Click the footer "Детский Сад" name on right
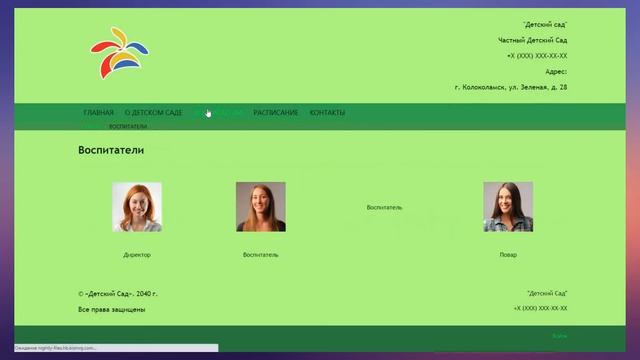The width and height of the screenshot is (640, 360). tap(547, 293)
